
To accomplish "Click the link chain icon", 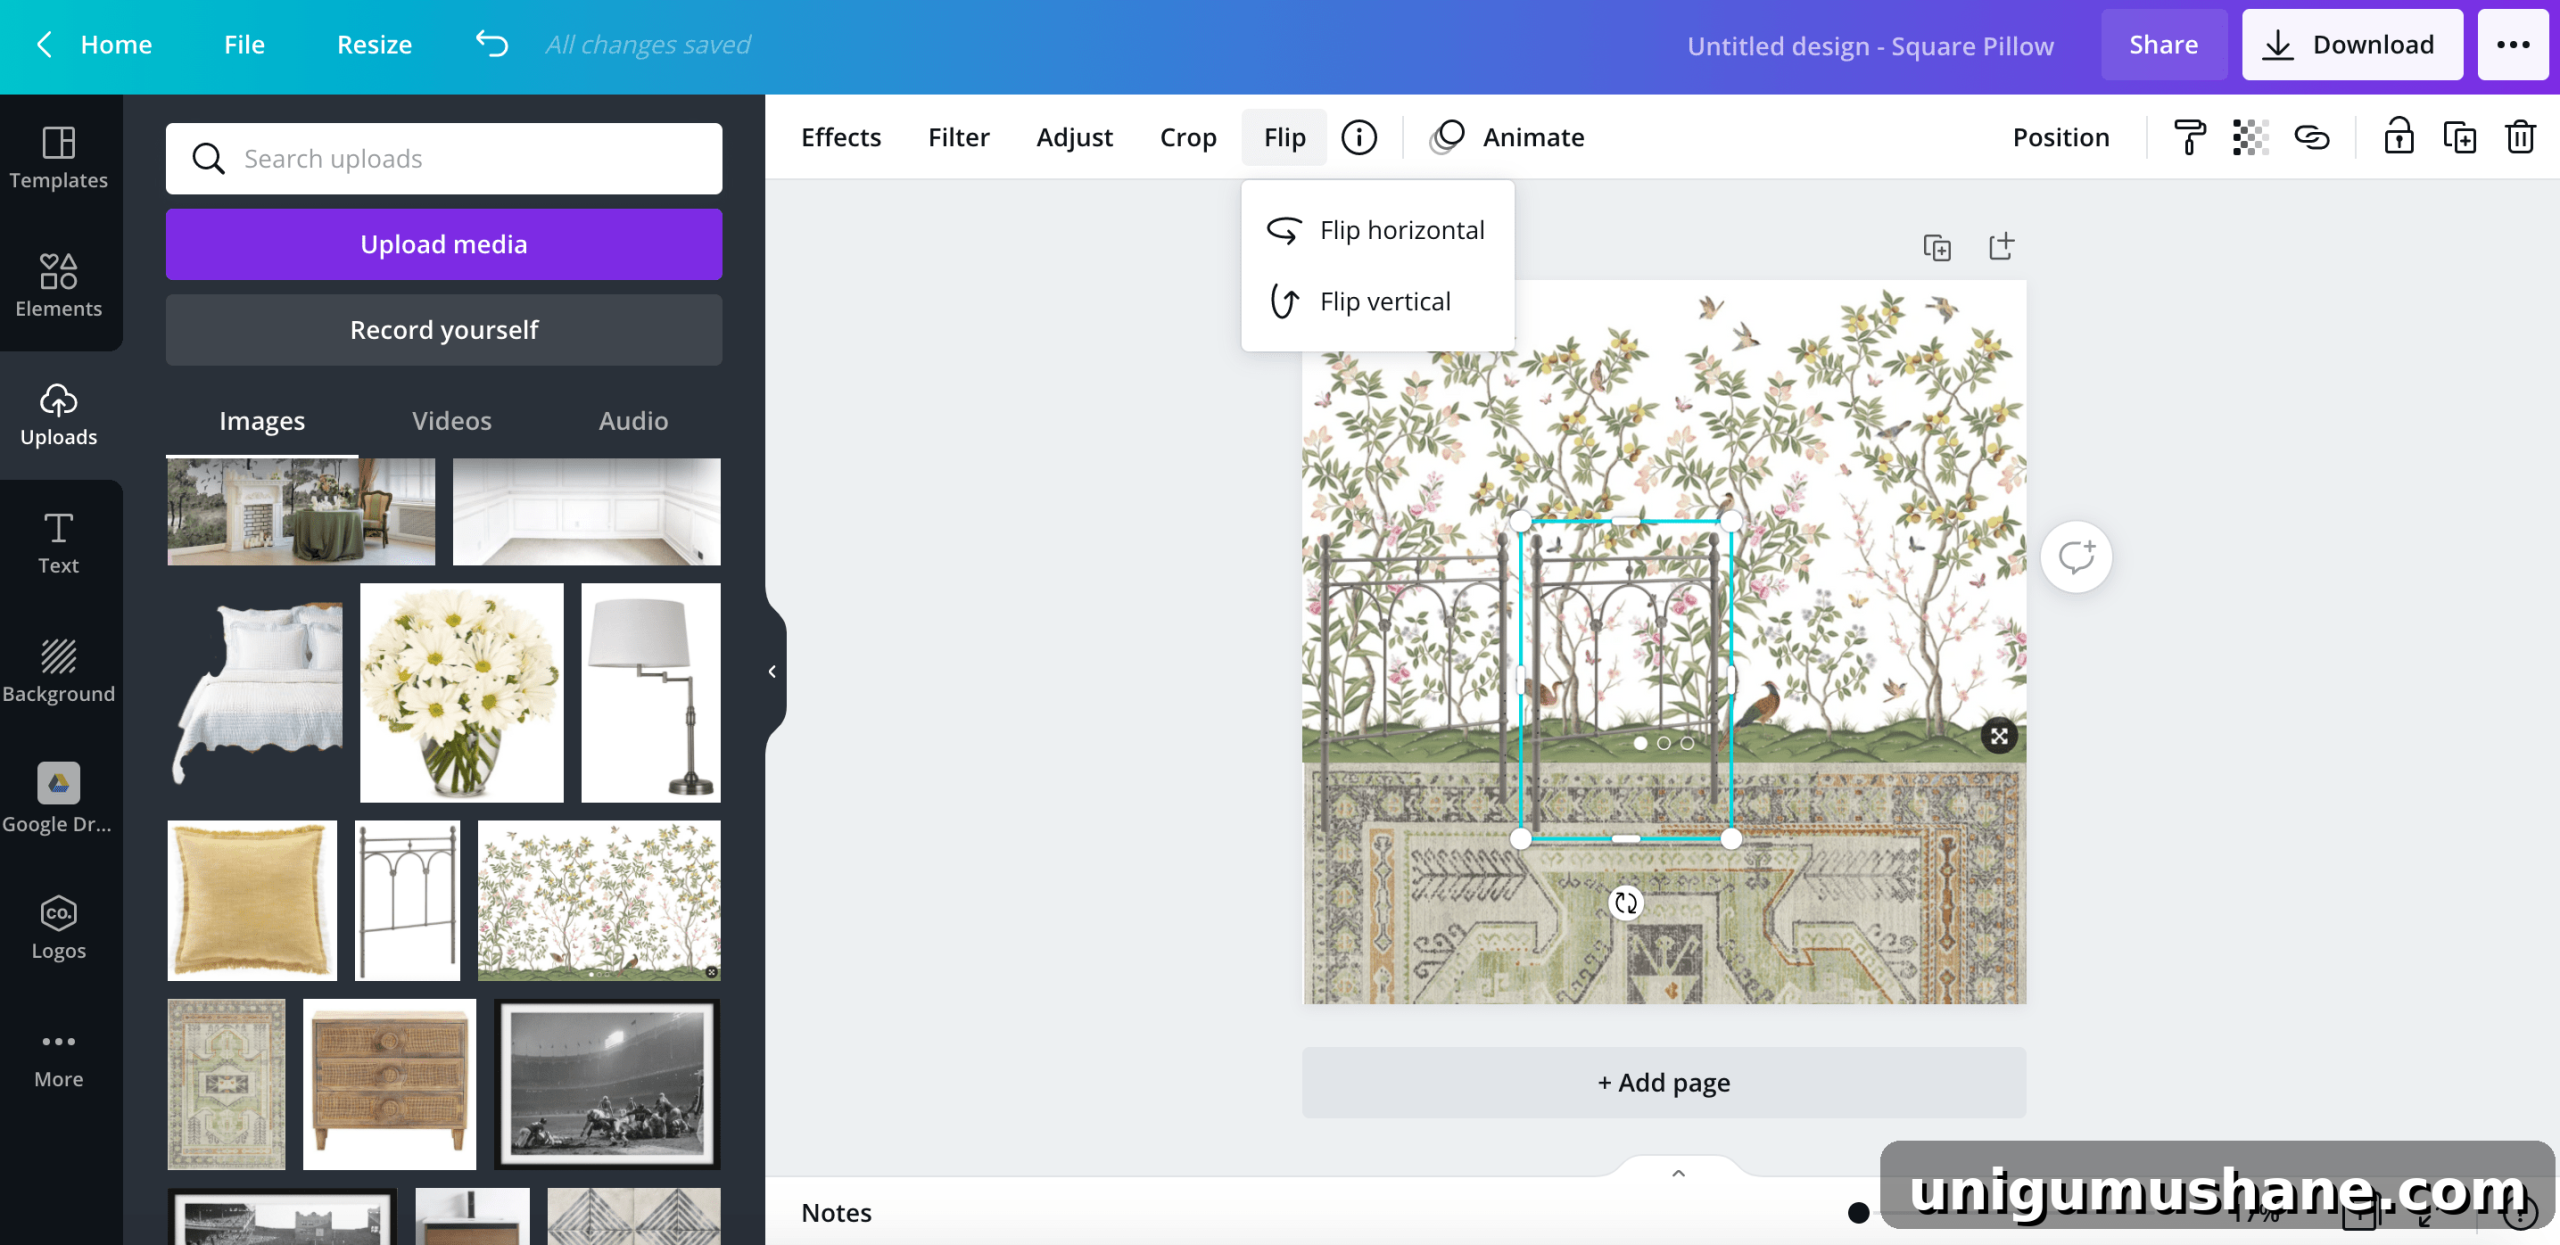I will click(2312, 137).
